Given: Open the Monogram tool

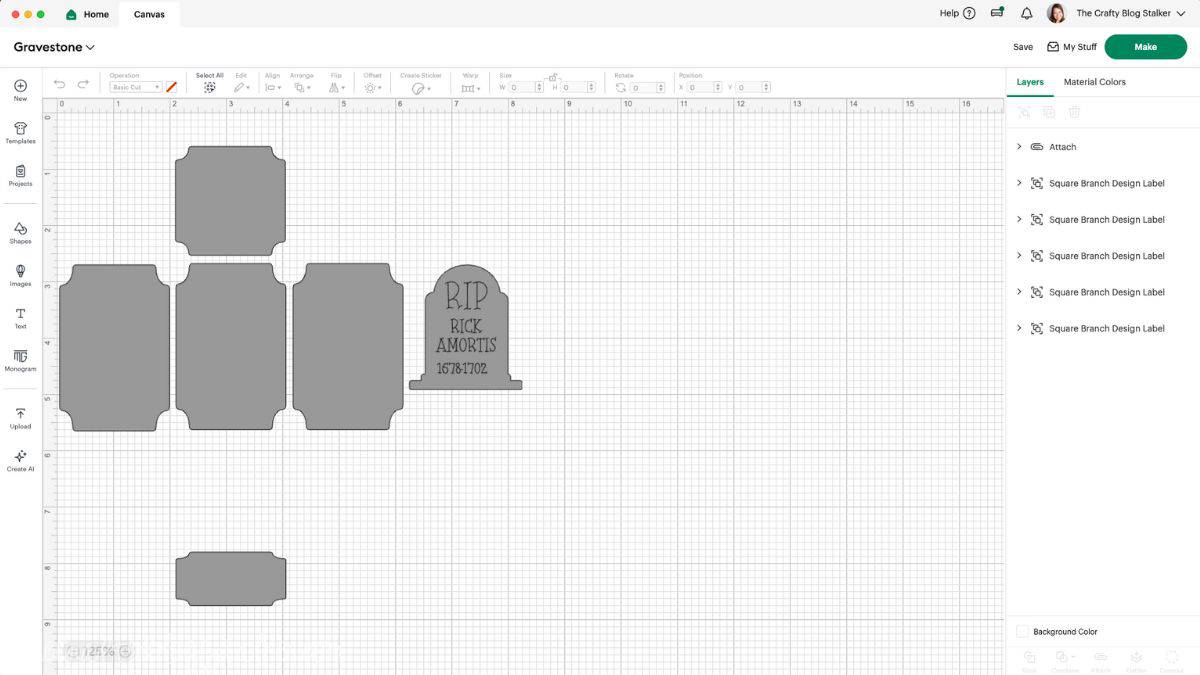Looking at the screenshot, I should coord(20,359).
